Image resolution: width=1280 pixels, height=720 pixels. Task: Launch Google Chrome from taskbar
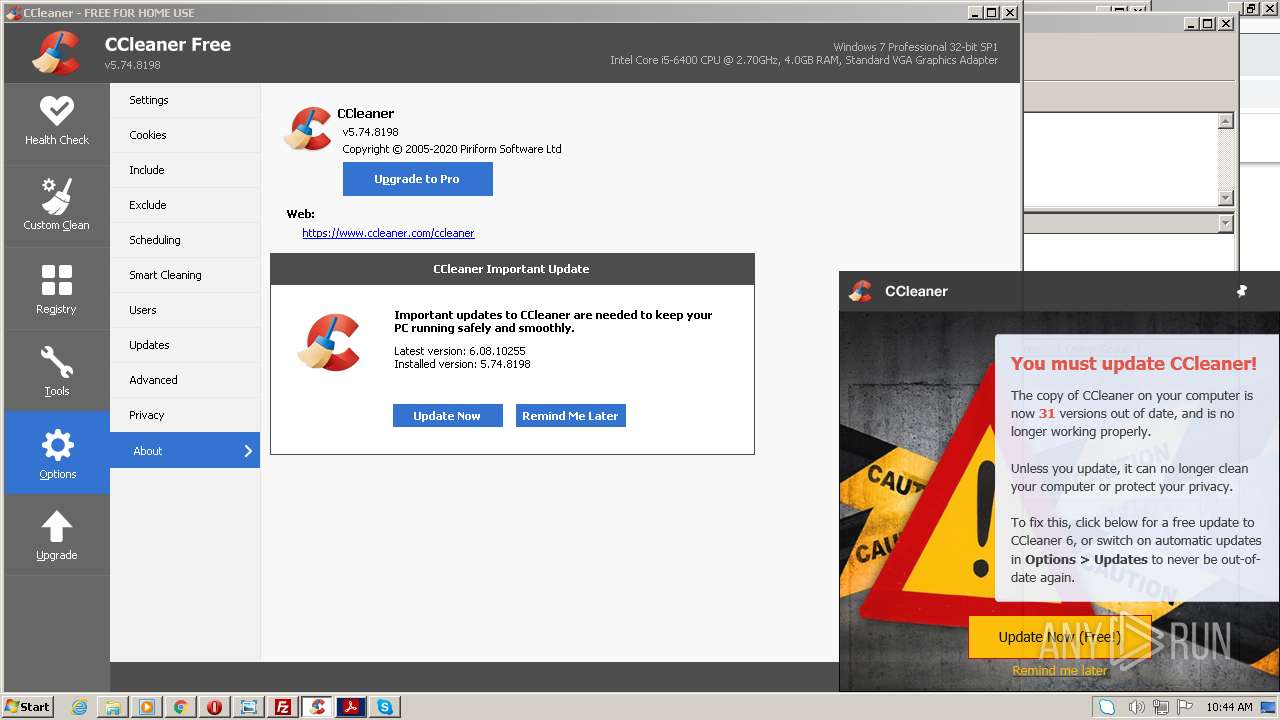tap(181, 707)
